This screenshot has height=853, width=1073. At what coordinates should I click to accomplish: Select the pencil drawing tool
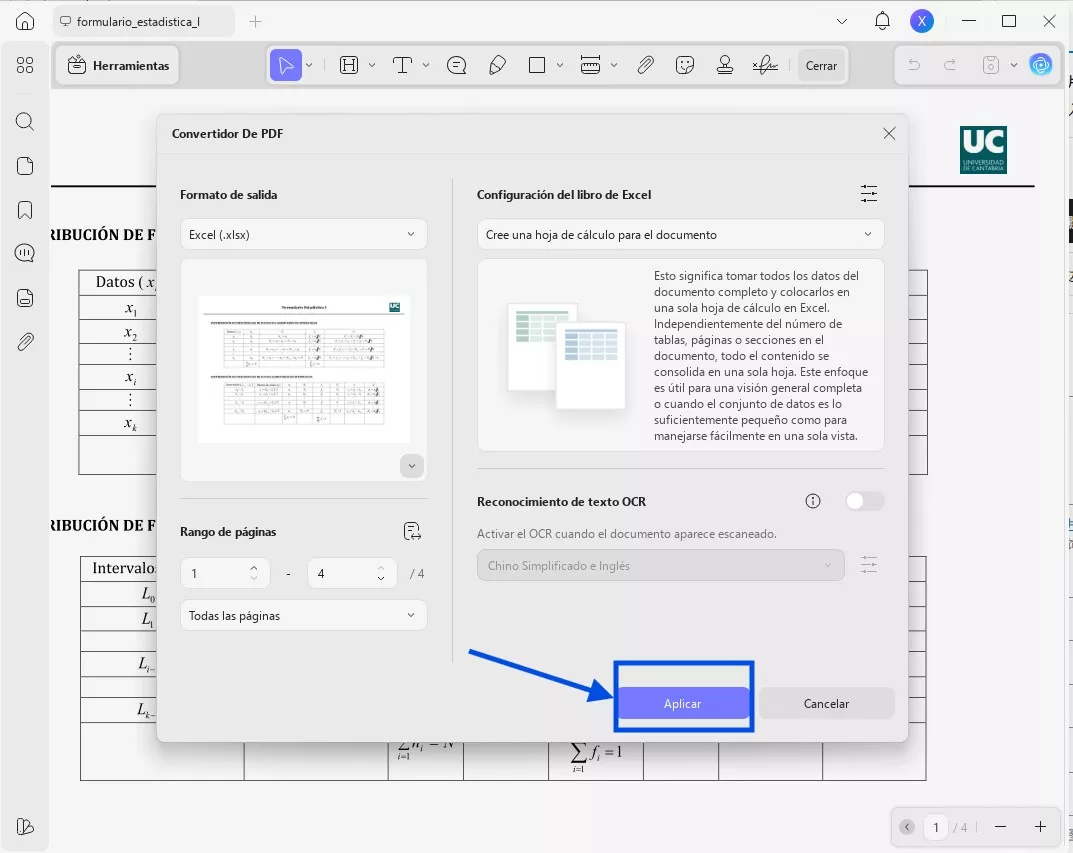[x=497, y=66]
